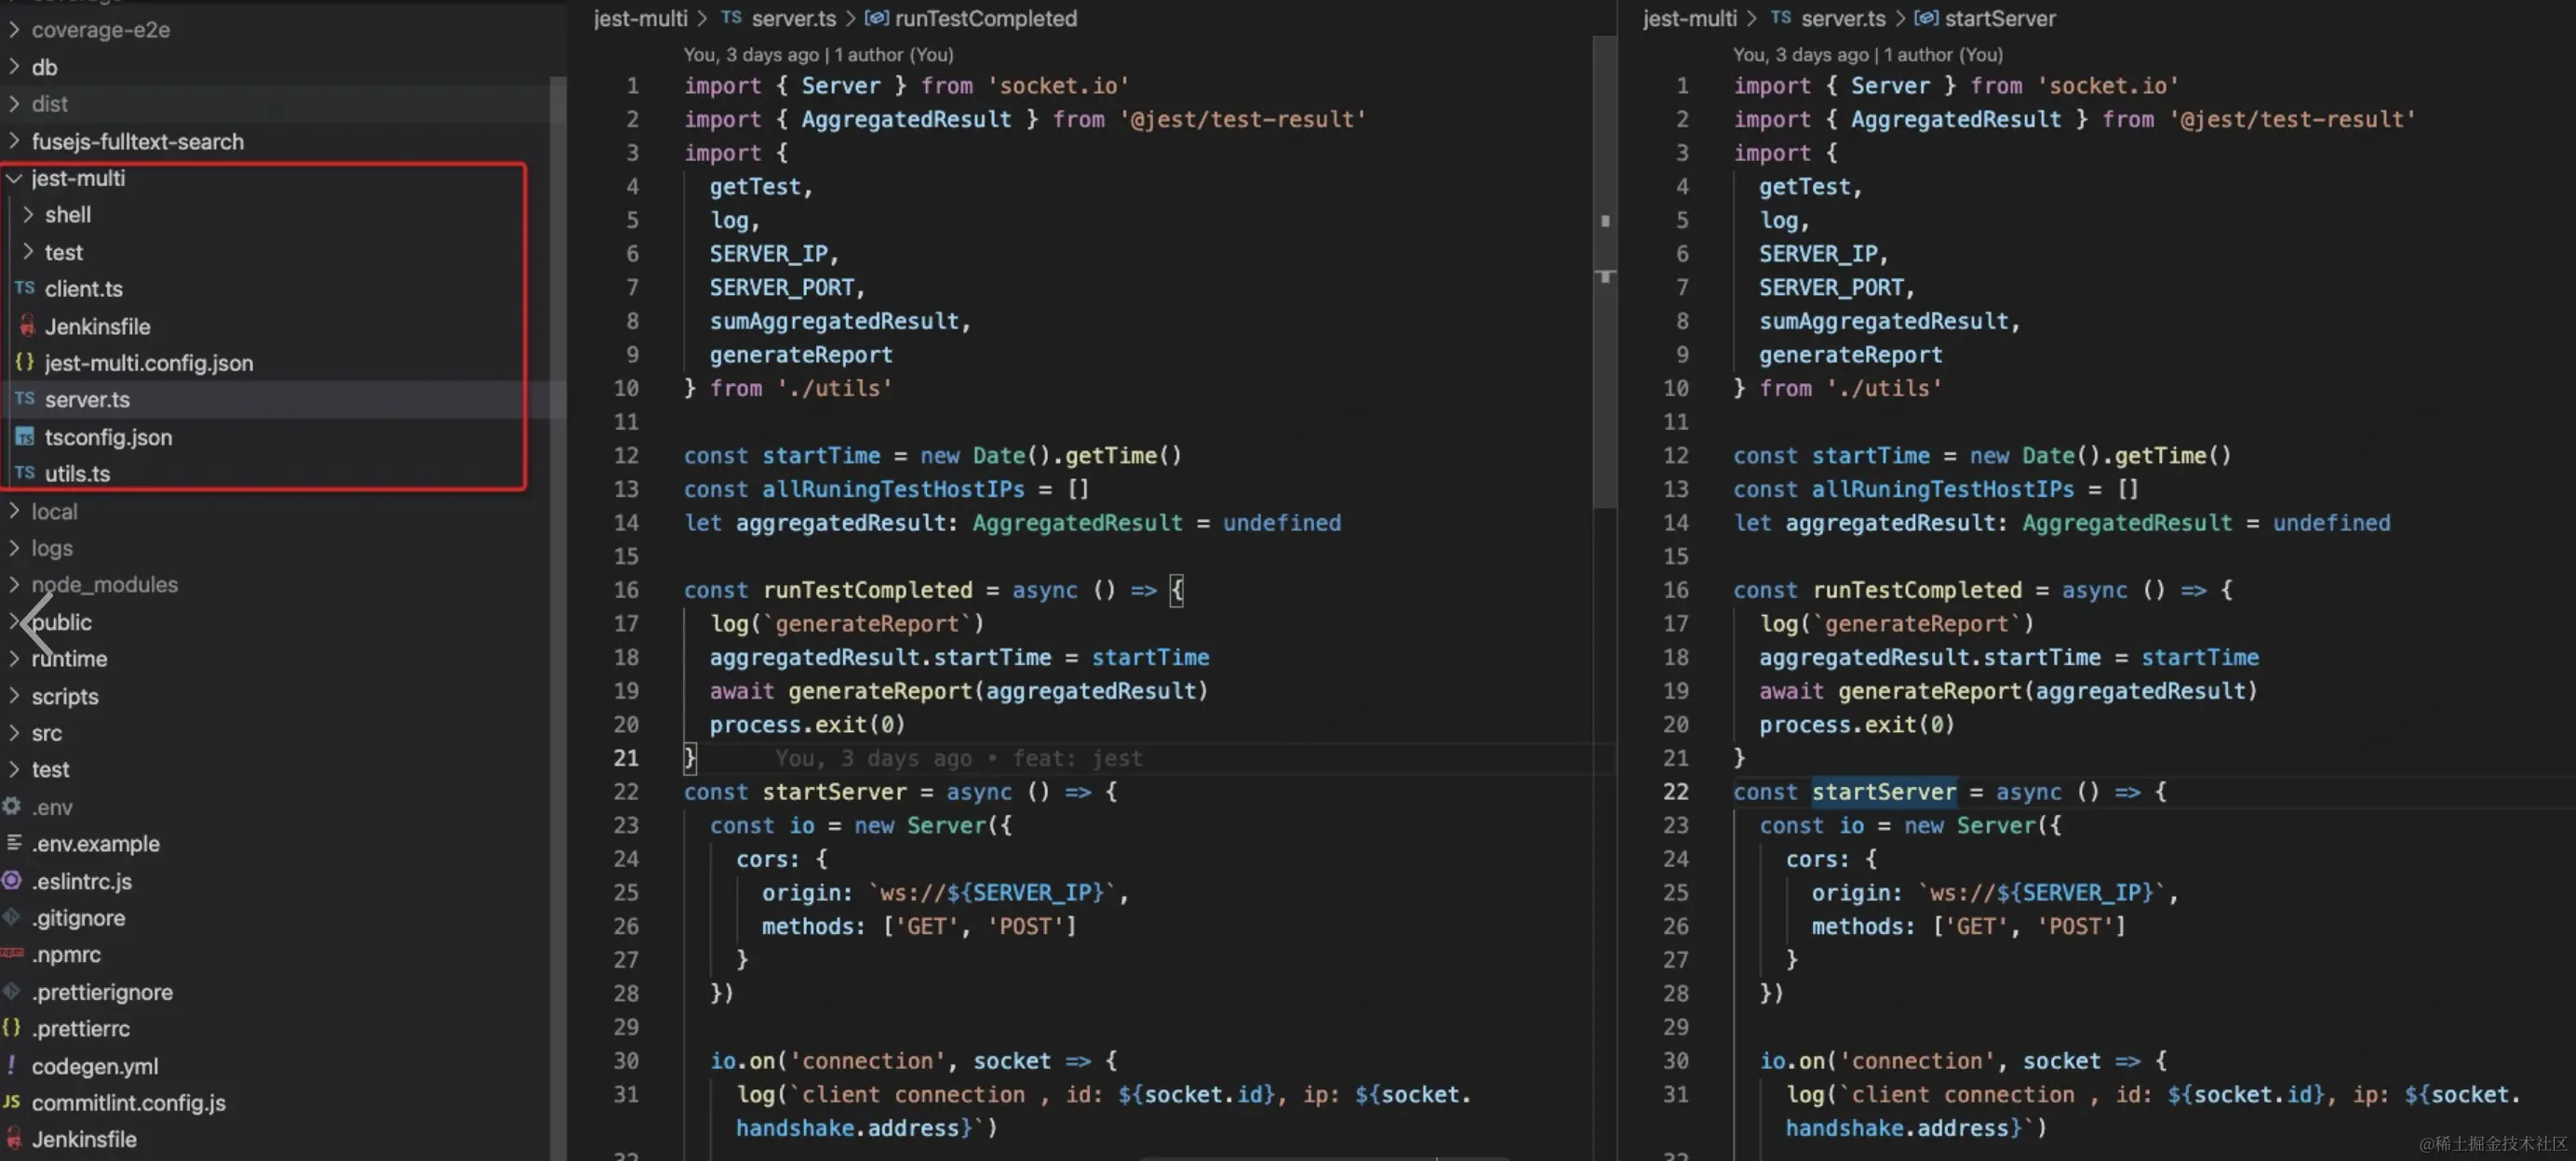Click the ESLint icon beside .eslintrc.js
The height and width of the screenshot is (1161, 2576).
click(12, 880)
